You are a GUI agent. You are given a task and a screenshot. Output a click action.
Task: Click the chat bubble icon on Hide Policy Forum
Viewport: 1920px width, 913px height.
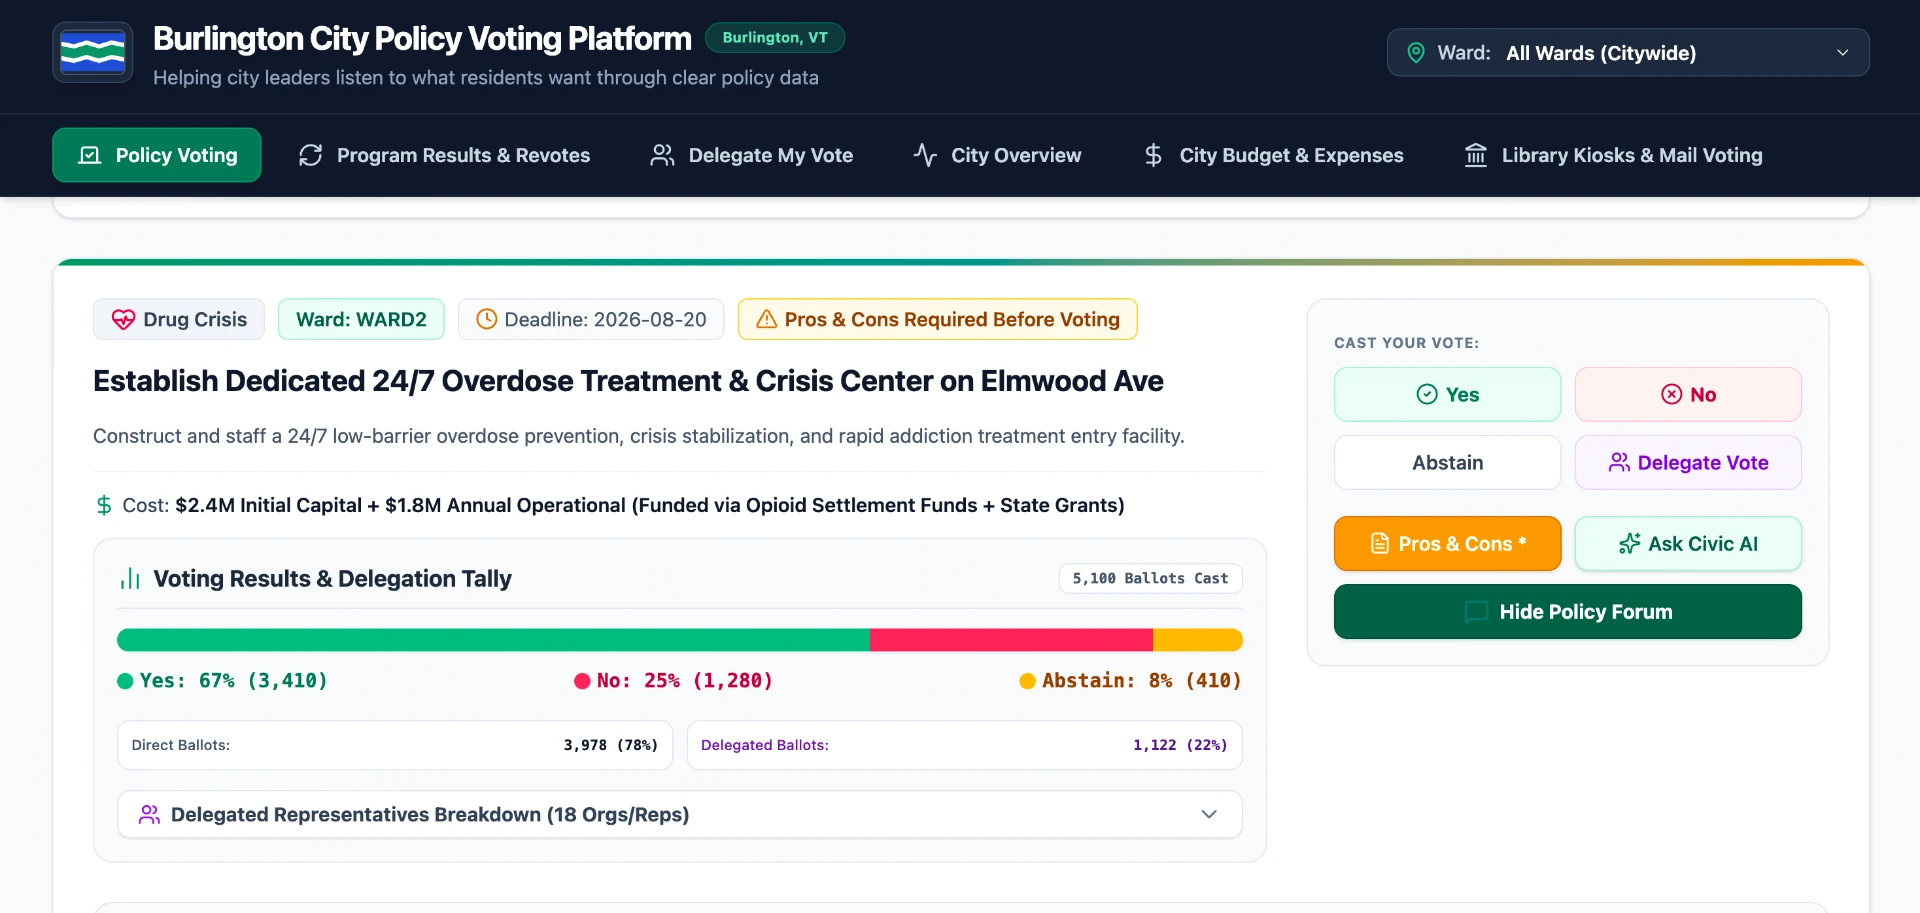[x=1476, y=612]
